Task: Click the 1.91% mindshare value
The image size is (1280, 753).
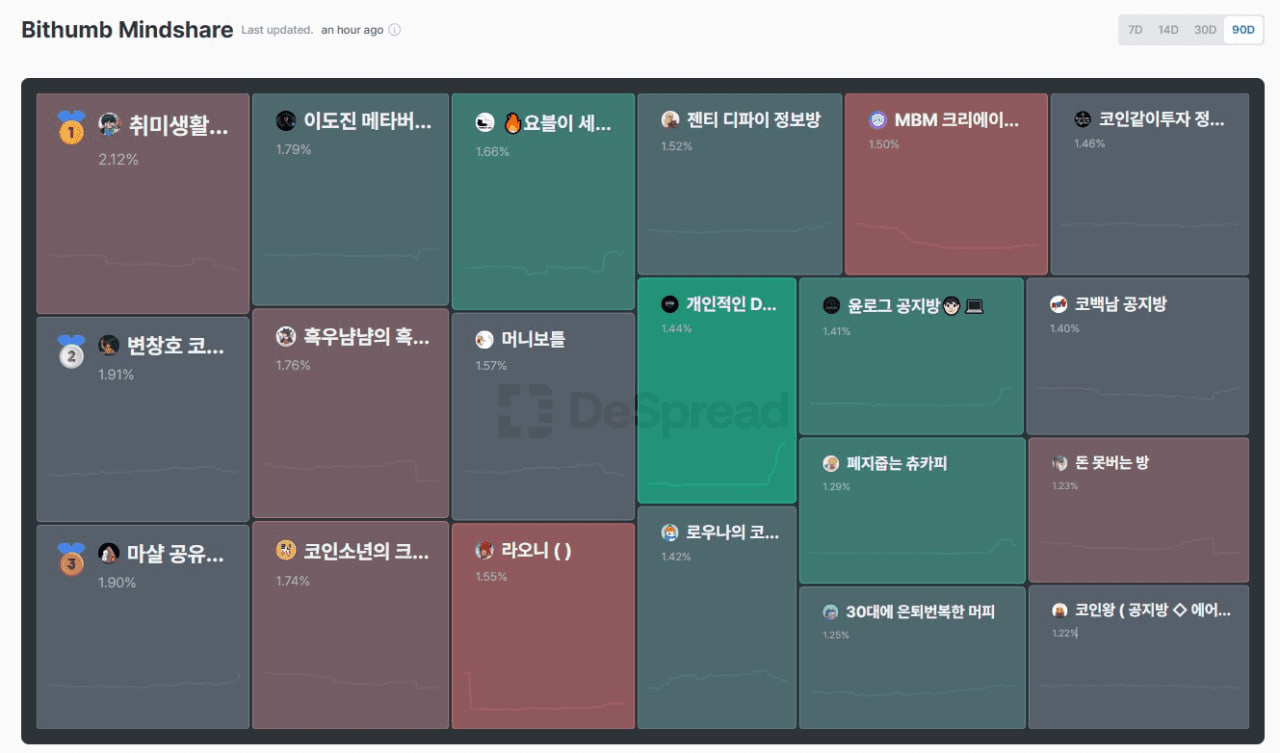Action: 116,375
